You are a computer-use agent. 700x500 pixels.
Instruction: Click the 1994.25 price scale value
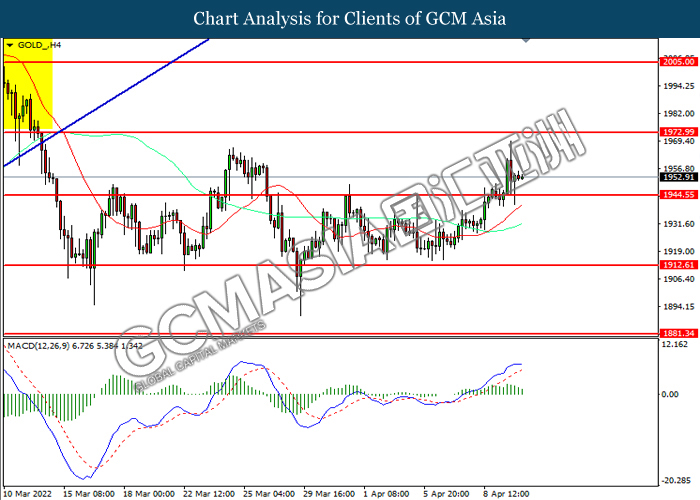click(679, 86)
